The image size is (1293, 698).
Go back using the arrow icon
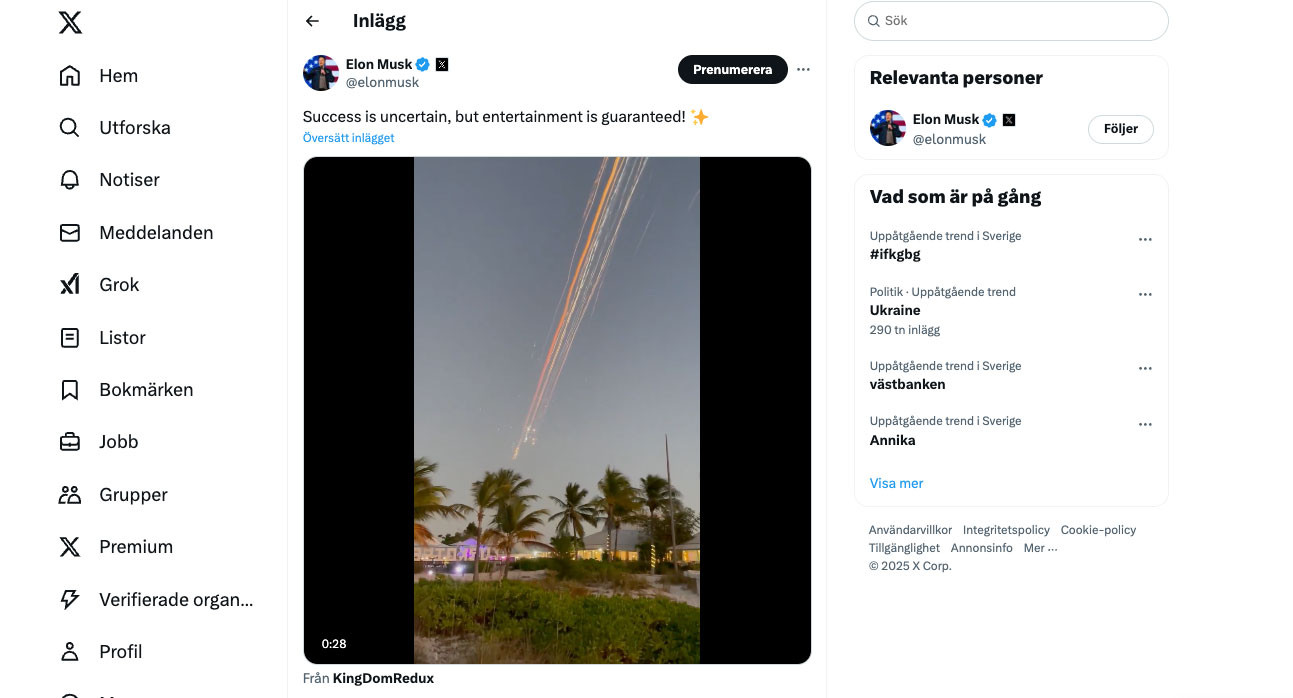coord(312,21)
